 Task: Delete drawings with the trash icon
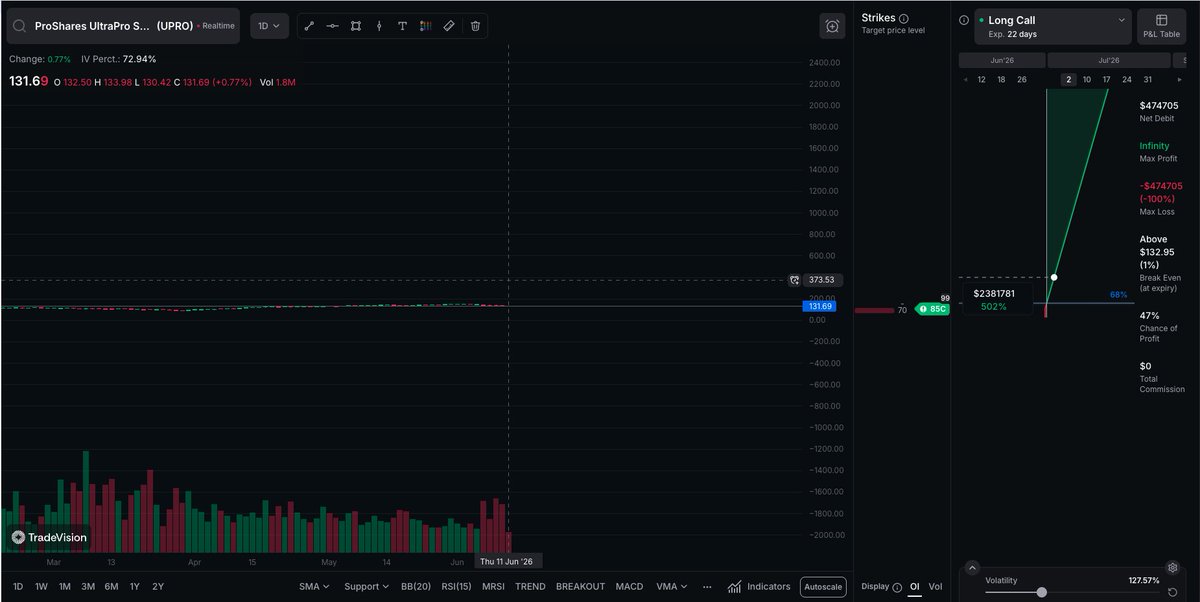[x=475, y=26]
